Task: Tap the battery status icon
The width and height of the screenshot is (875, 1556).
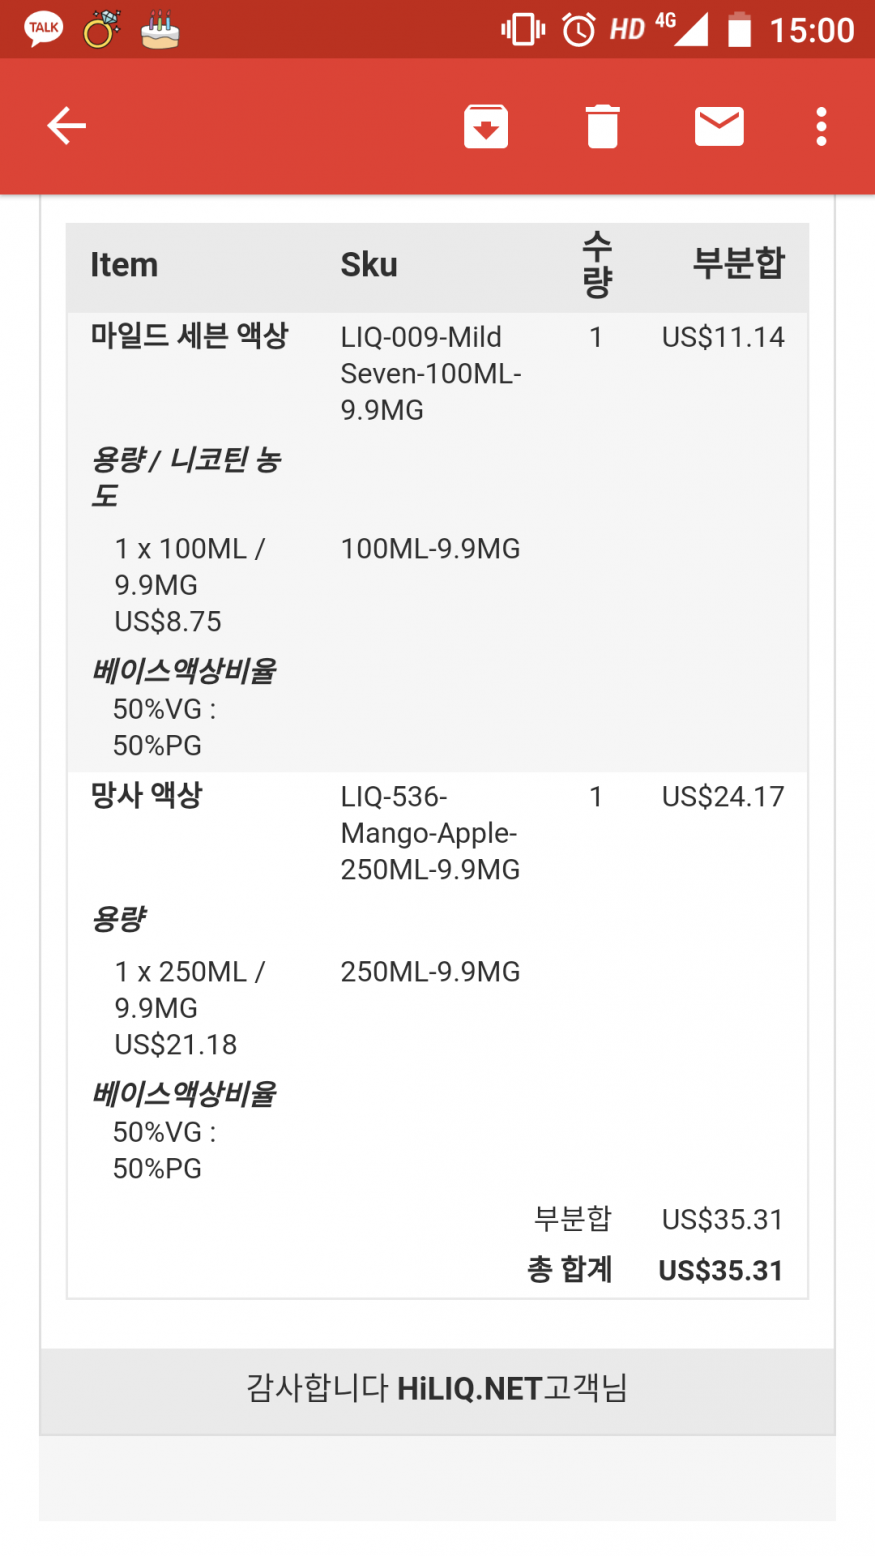Action: pos(739,30)
